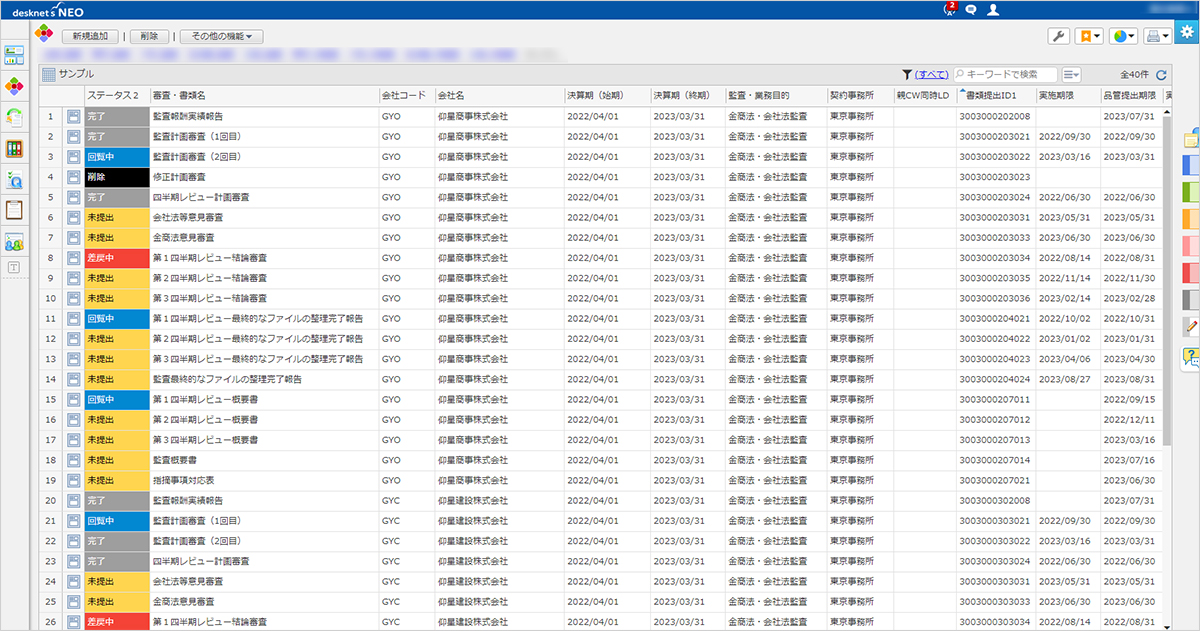Expand the printer options dropdown

(1158, 36)
